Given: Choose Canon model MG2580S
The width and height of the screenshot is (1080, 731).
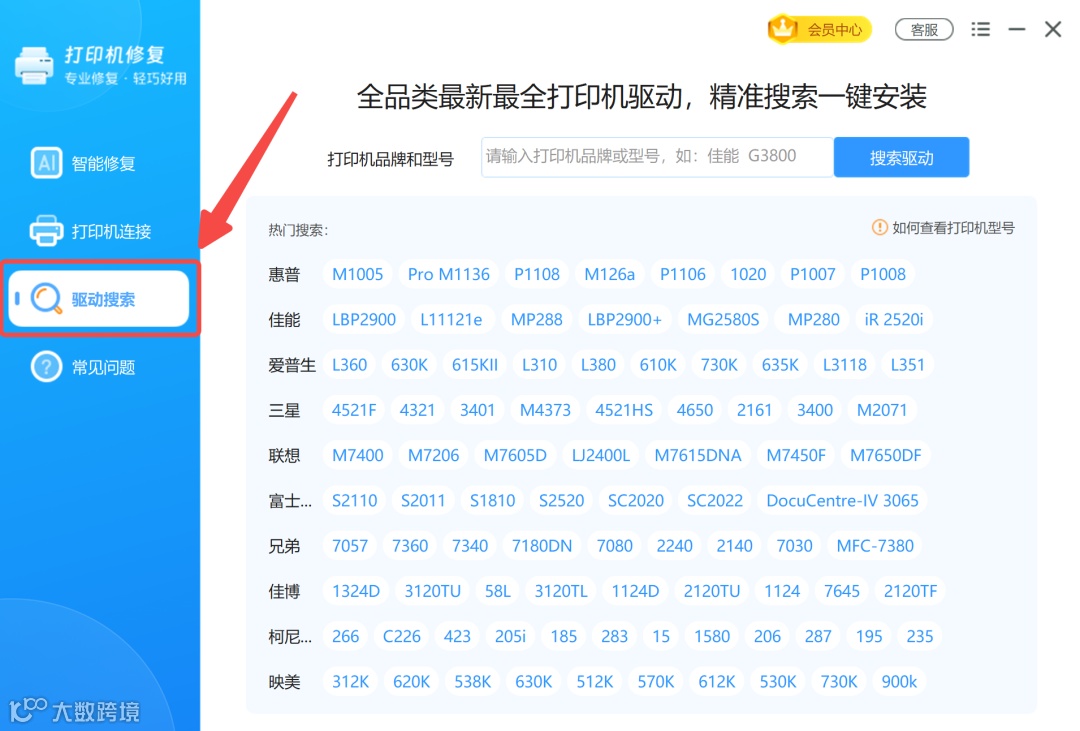Looking at the screenshot, I should (723, 320).
